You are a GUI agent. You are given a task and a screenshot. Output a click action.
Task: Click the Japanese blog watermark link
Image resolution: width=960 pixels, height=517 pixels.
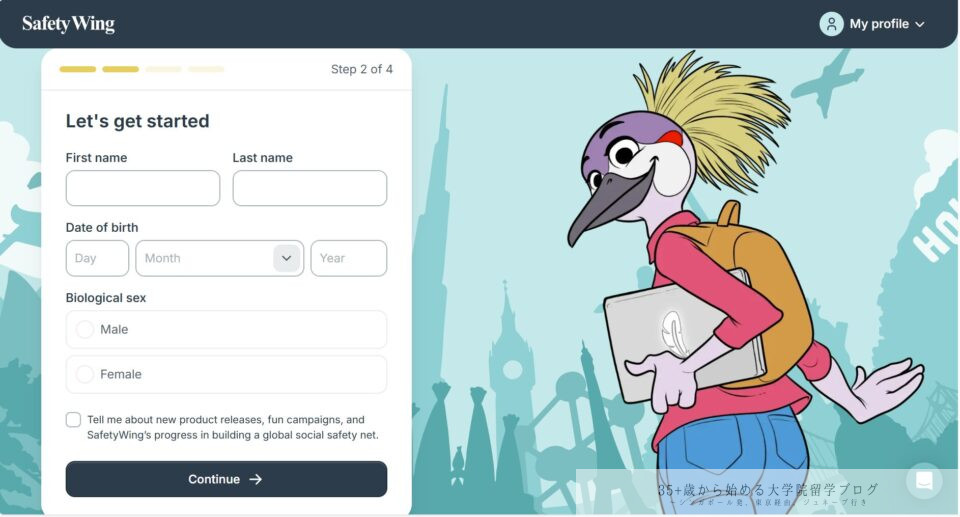(x=768, y=493)
